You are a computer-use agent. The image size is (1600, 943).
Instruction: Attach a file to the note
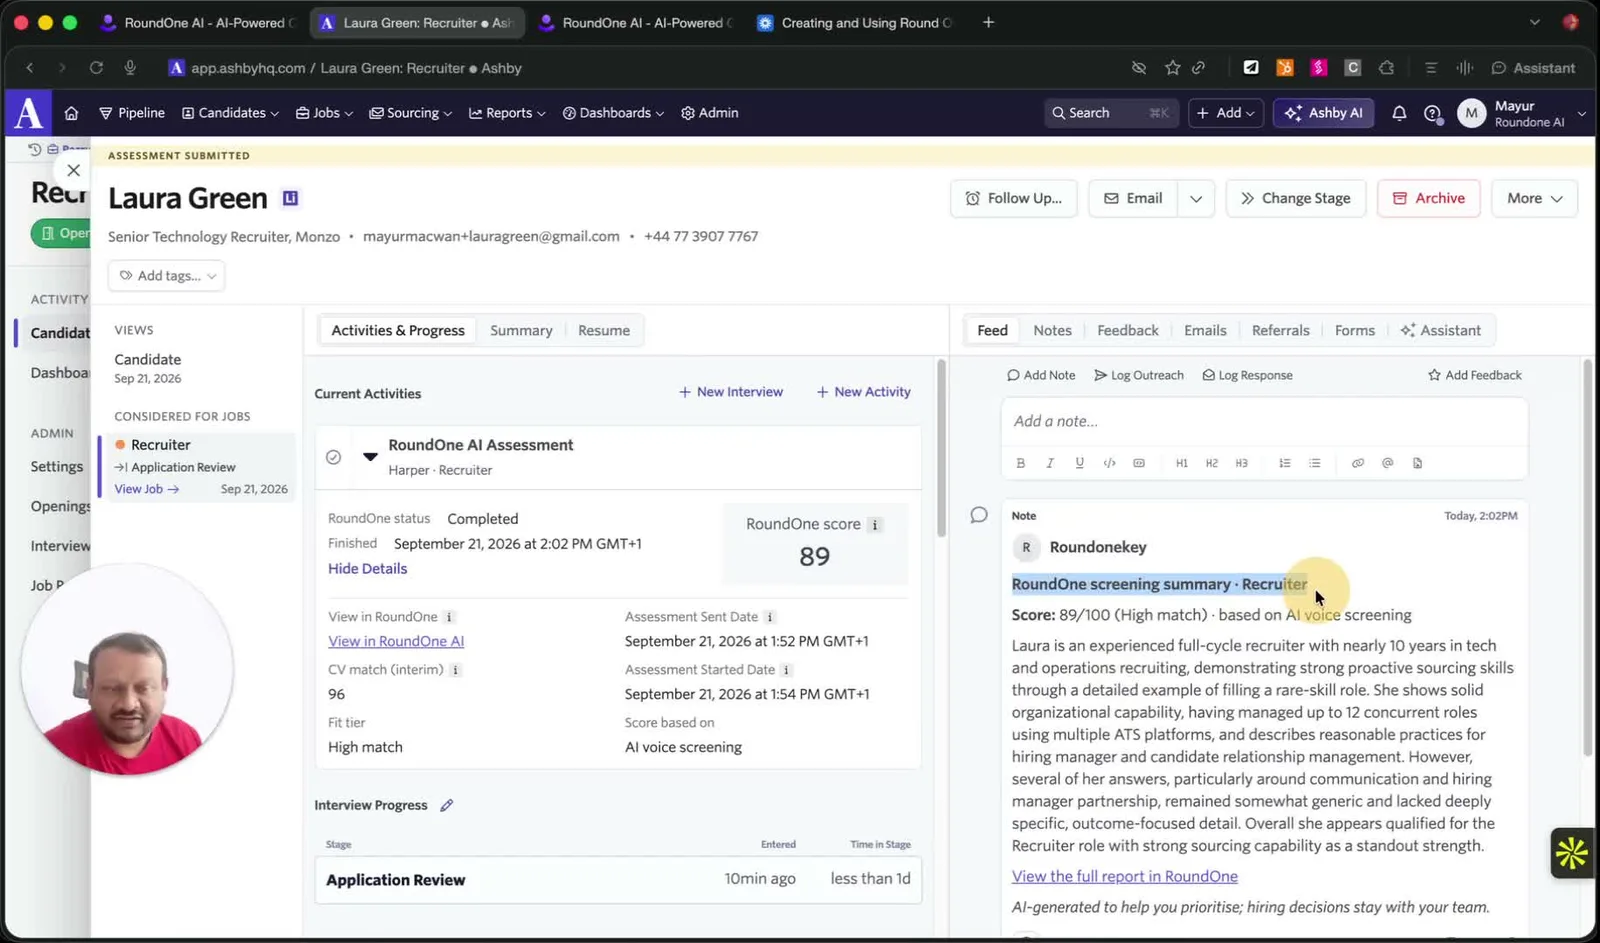point(1418,463)
